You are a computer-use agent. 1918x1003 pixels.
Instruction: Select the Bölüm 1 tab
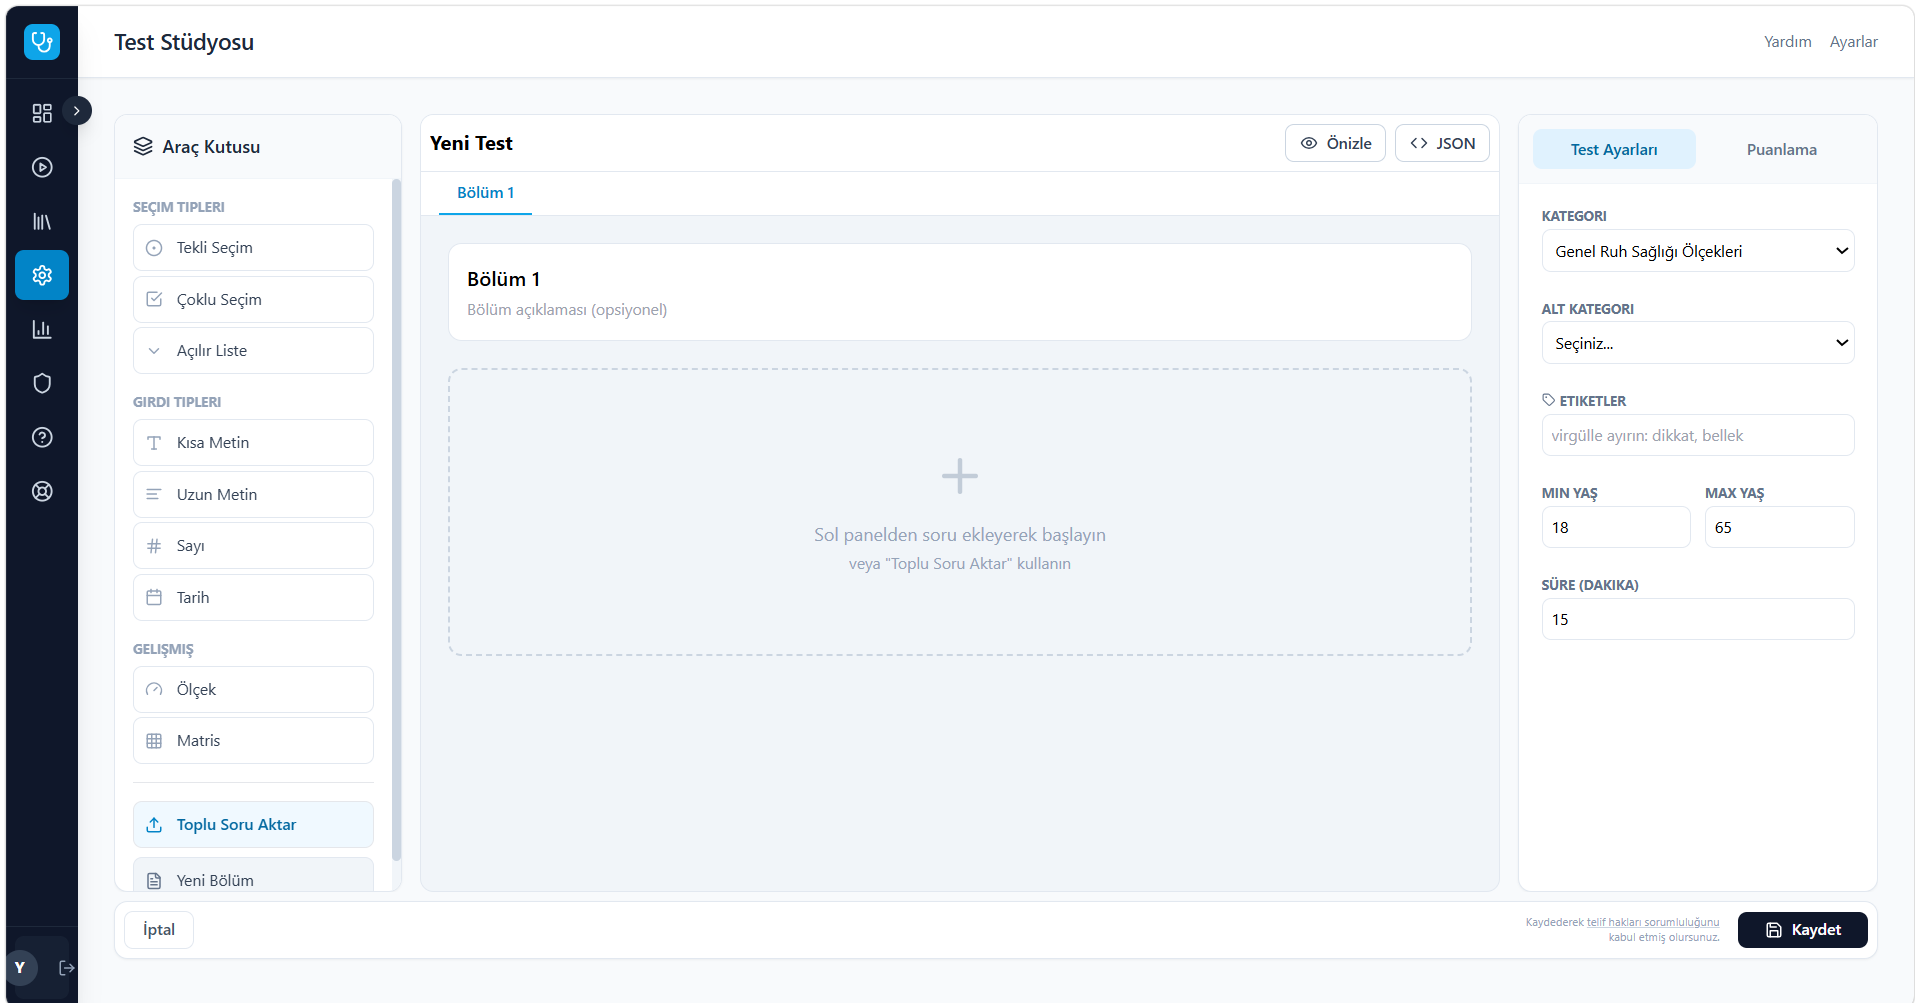[x=485, y=193]
